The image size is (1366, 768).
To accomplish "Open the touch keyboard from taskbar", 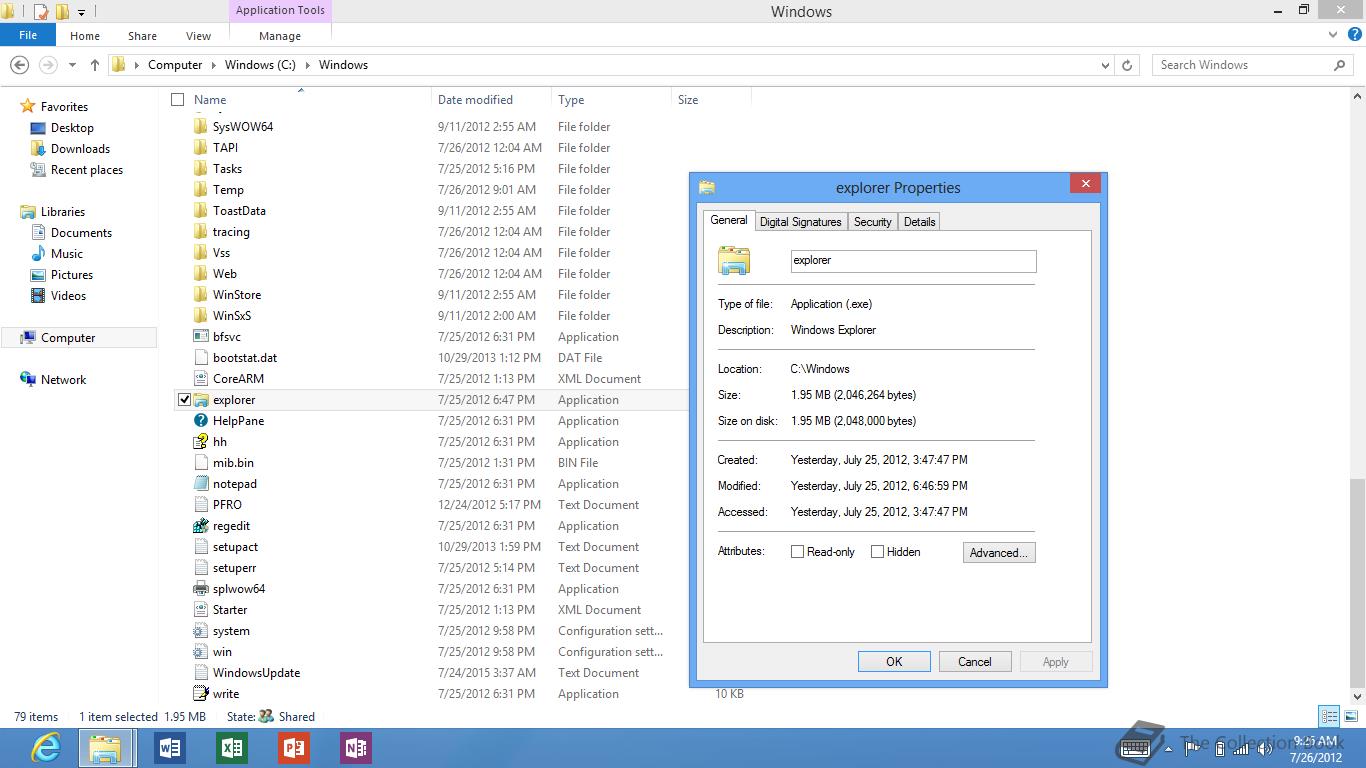I will pos(1134,748).
